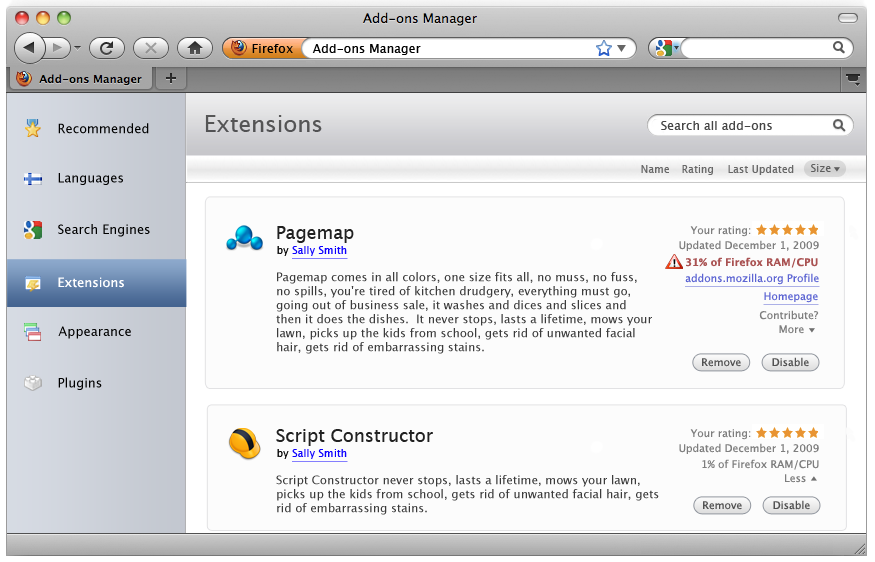Bookmark page with the star icon
This screenshot has height=562, width=875.
click(603, 49)
